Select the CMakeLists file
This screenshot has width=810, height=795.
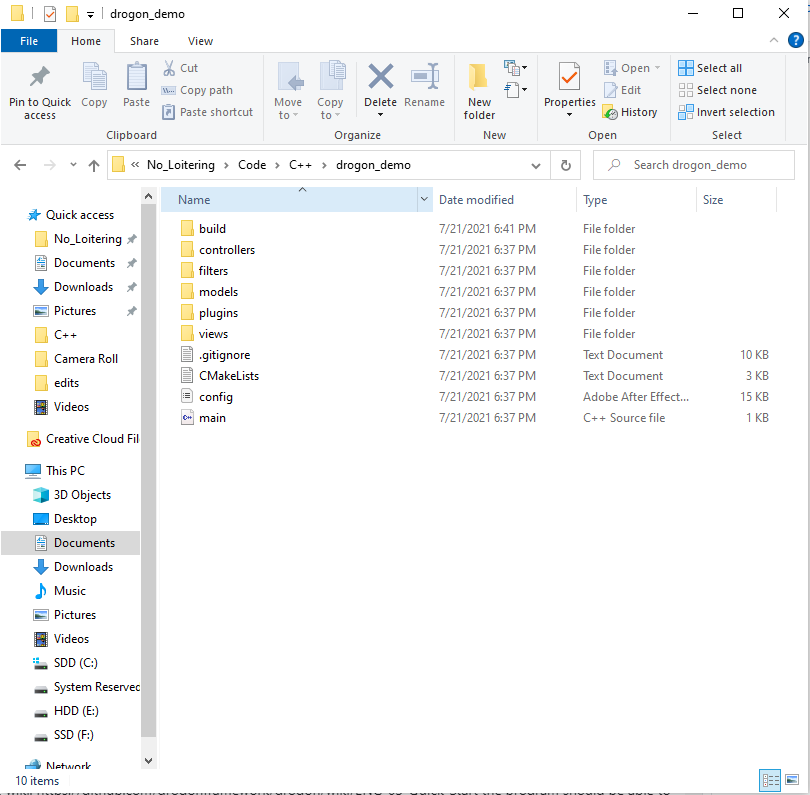(x=229, y=376)
